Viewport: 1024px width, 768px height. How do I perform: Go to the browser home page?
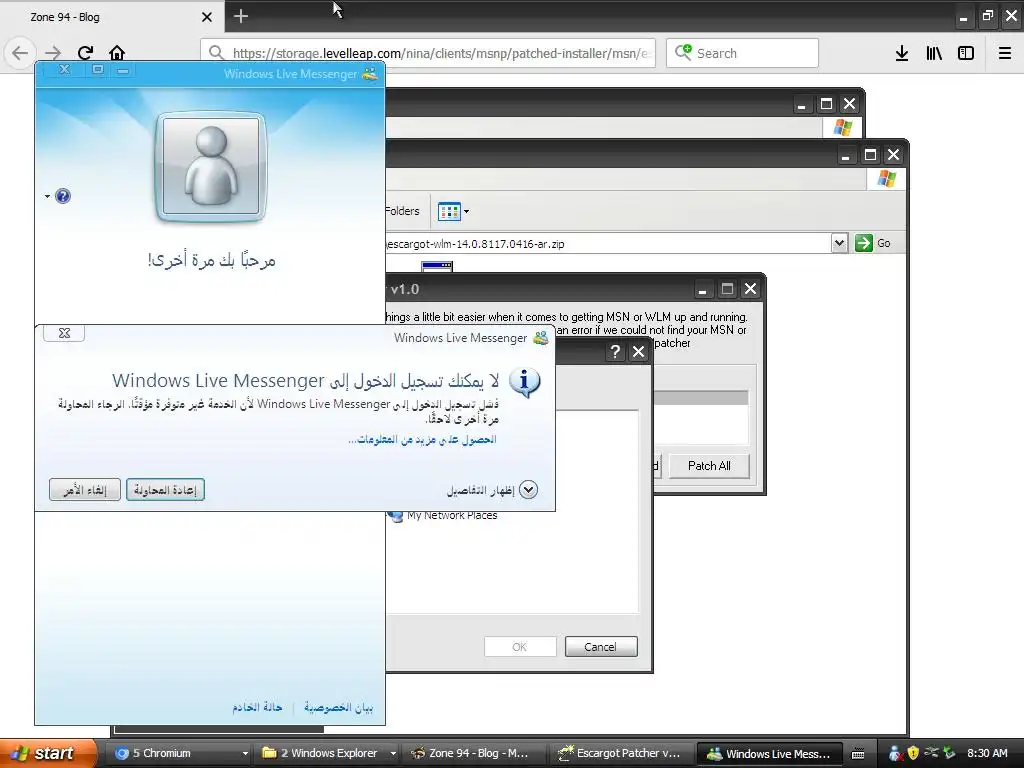(x=117, y=53)
